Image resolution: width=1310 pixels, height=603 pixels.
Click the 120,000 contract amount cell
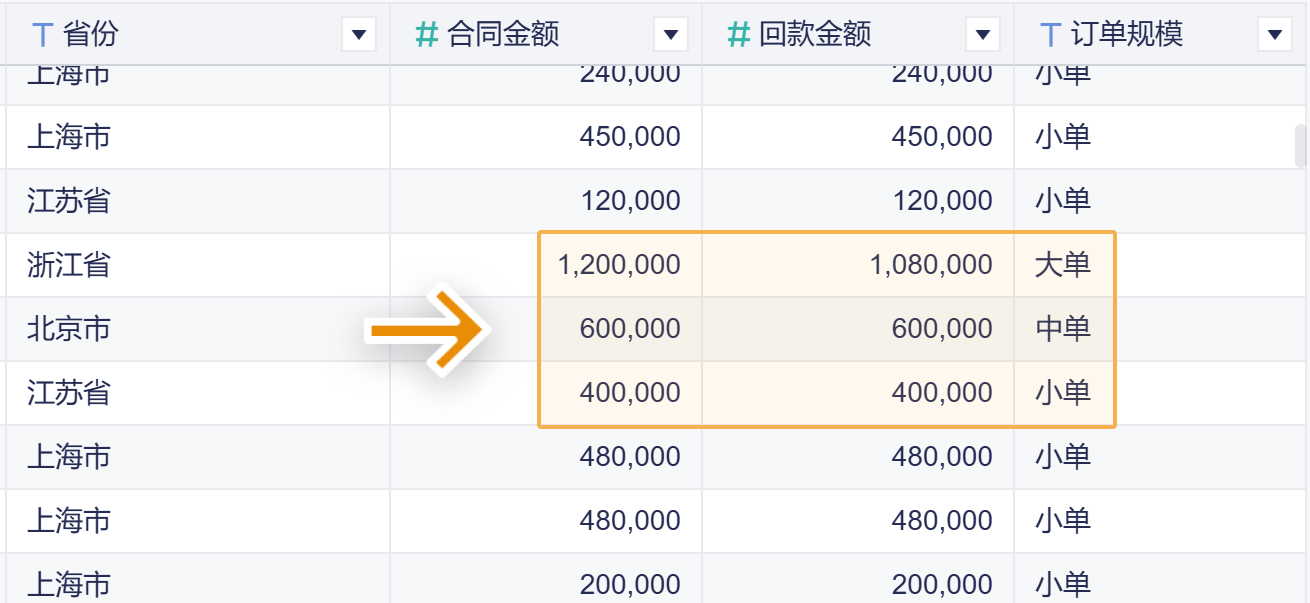click(x=630, y=201)
